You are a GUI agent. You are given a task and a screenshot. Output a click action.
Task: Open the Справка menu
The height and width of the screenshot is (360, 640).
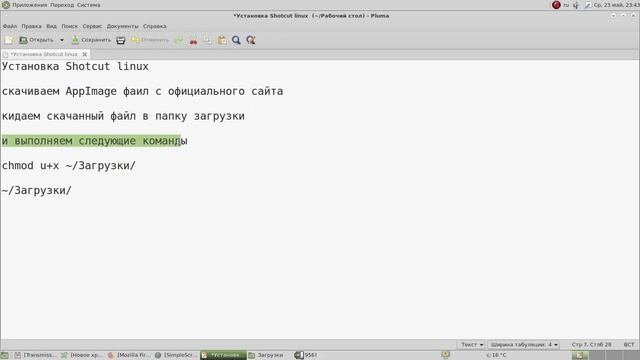pos(154,26)
